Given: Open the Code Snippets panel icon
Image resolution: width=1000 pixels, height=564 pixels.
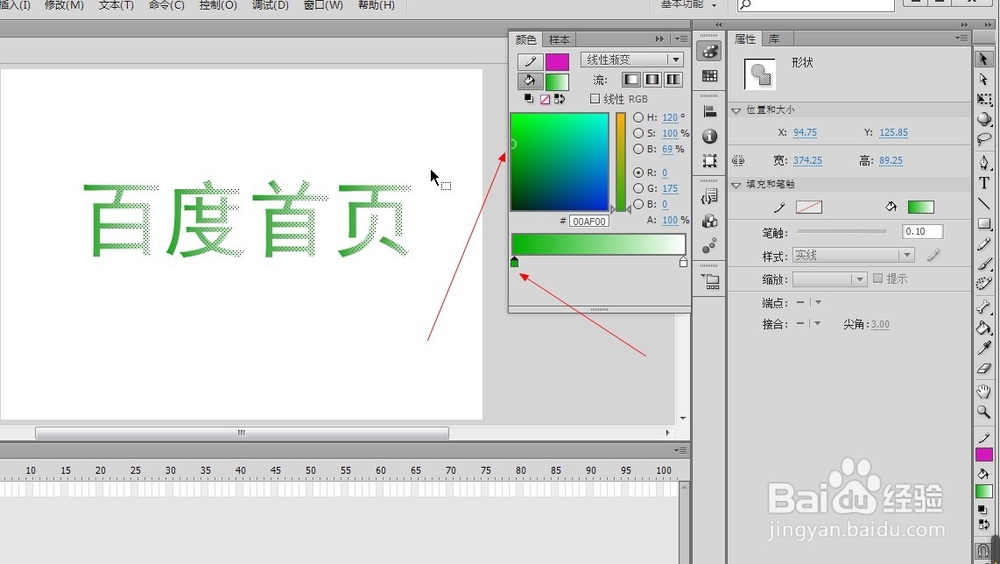Looking at the screenshot, I should [709, 197].
